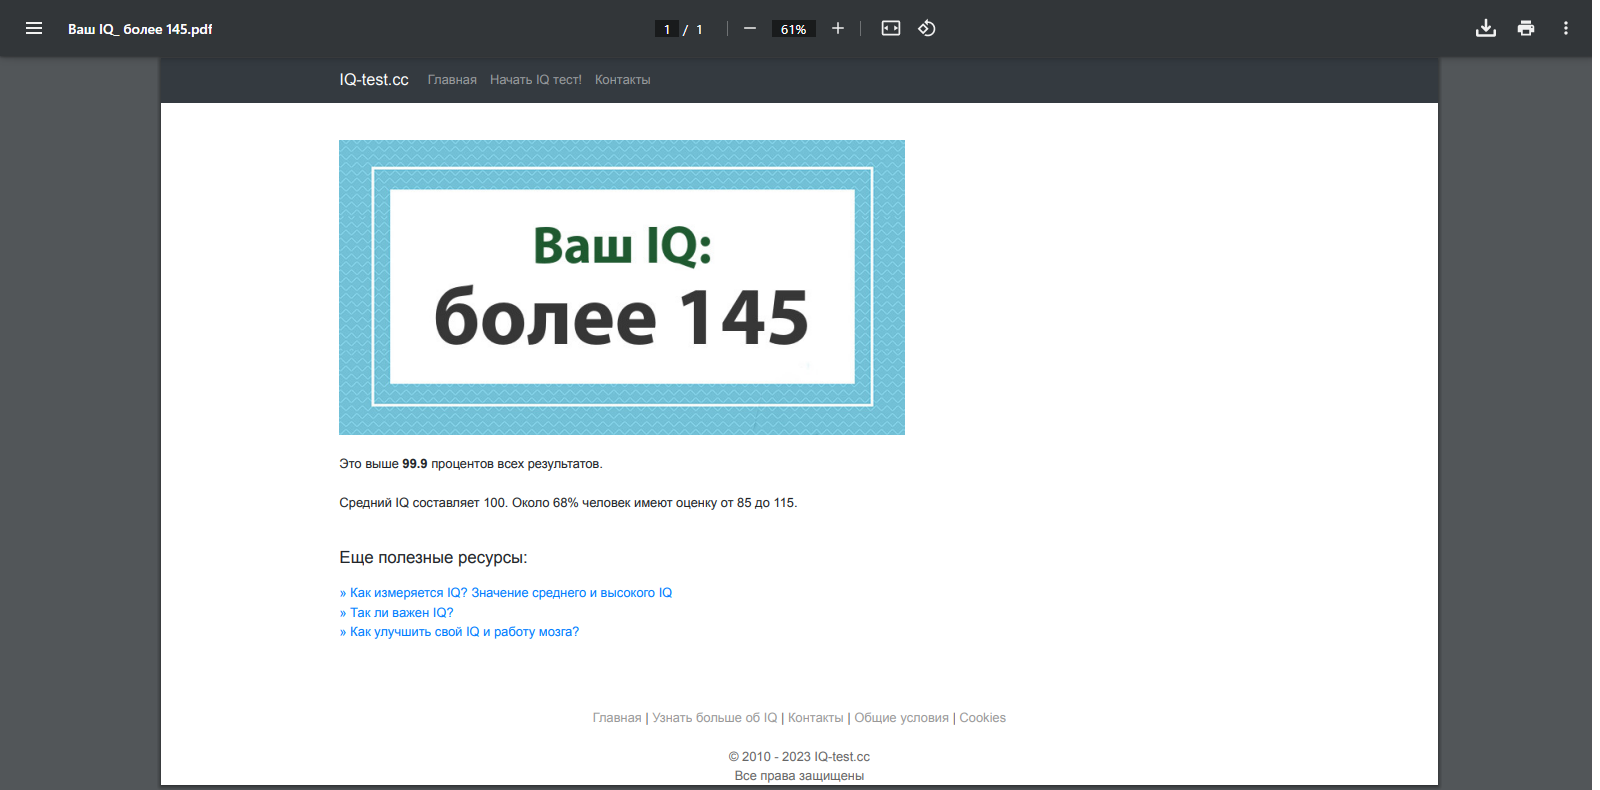Click the heading Еще полезные ресурсы:
Image resolution: width=1600 pixels, height=790 pixels.
click(x=433, y=558)
